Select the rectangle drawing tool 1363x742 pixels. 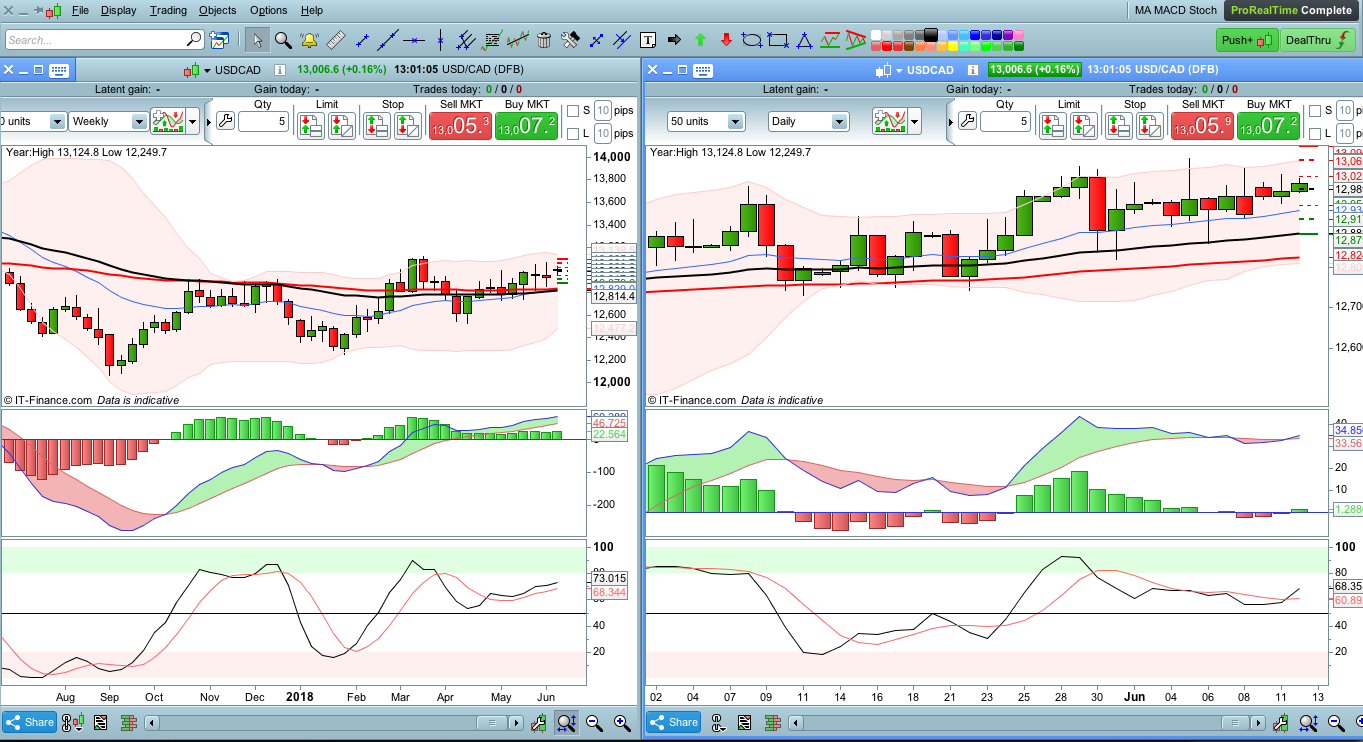(x=778, y=40)
